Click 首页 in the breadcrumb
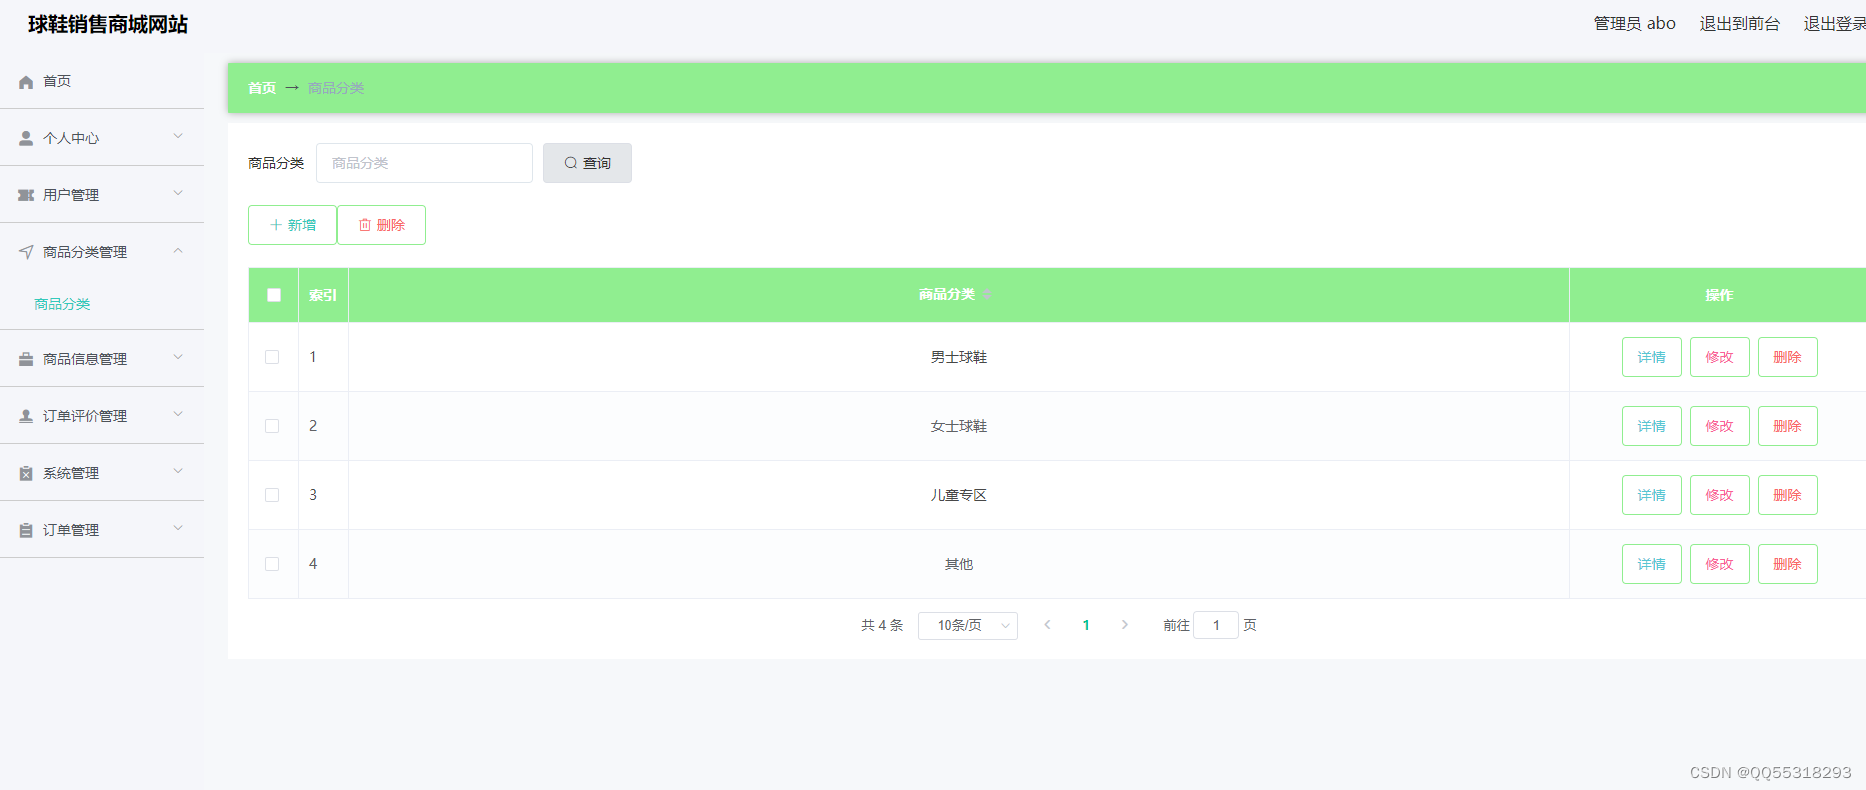The width and height of the screenshot is (1866, 790). [x=262, y=88]
